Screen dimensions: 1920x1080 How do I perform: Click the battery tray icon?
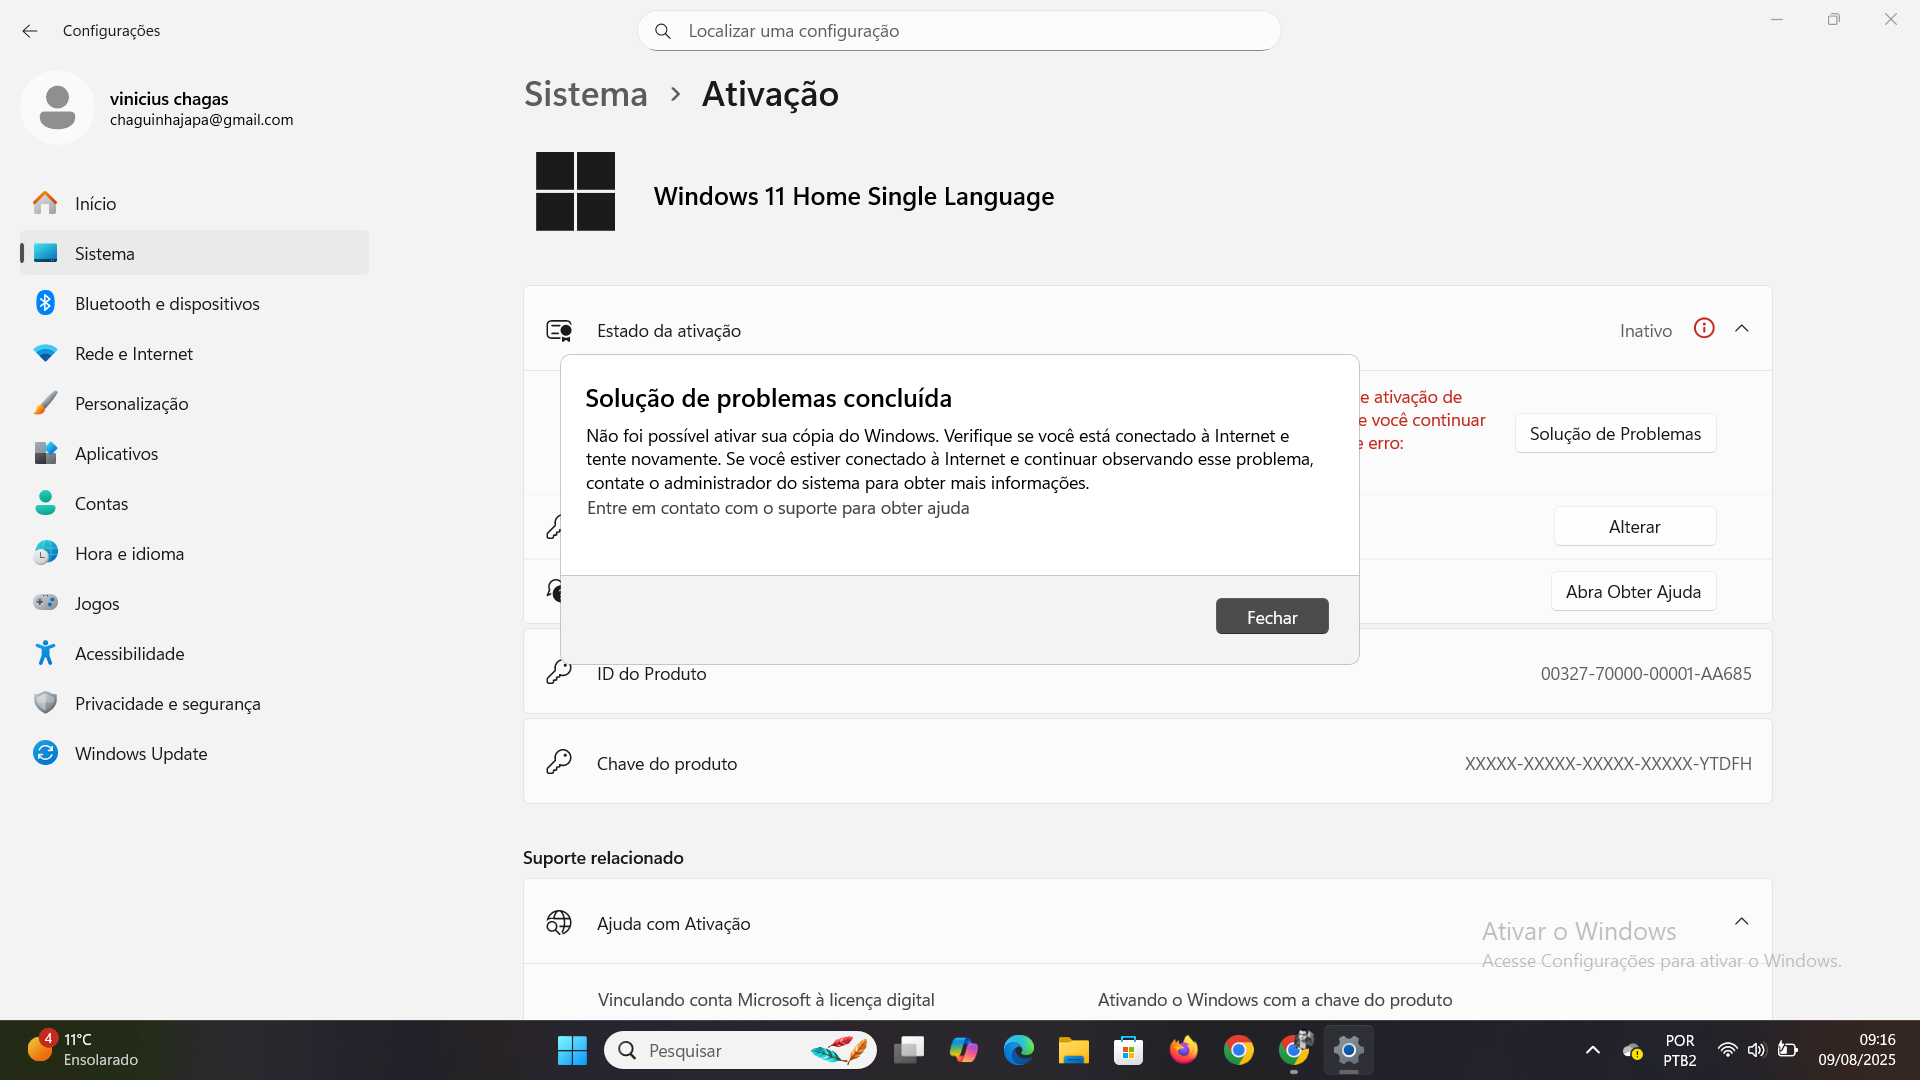[x=1788, y=1050]
